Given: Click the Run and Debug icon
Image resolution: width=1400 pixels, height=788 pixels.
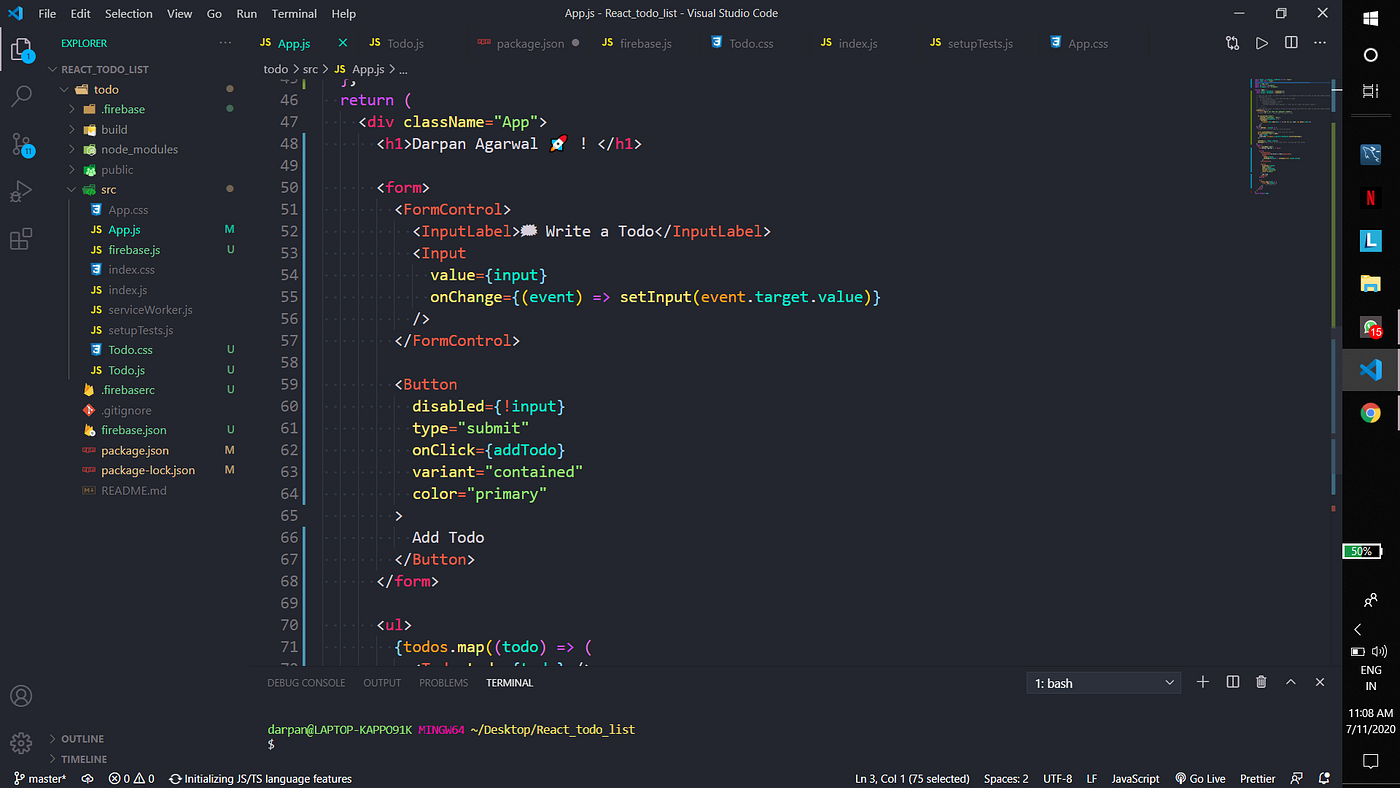Looking at the screenshot, I should pos(21,190).
